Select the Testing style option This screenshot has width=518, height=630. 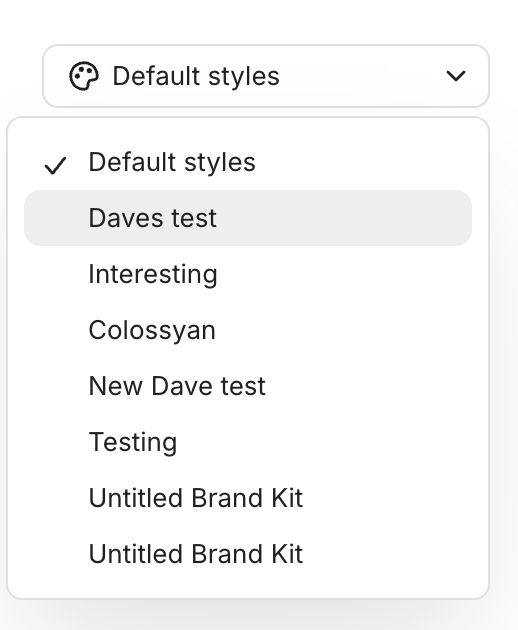pos(248,442)
